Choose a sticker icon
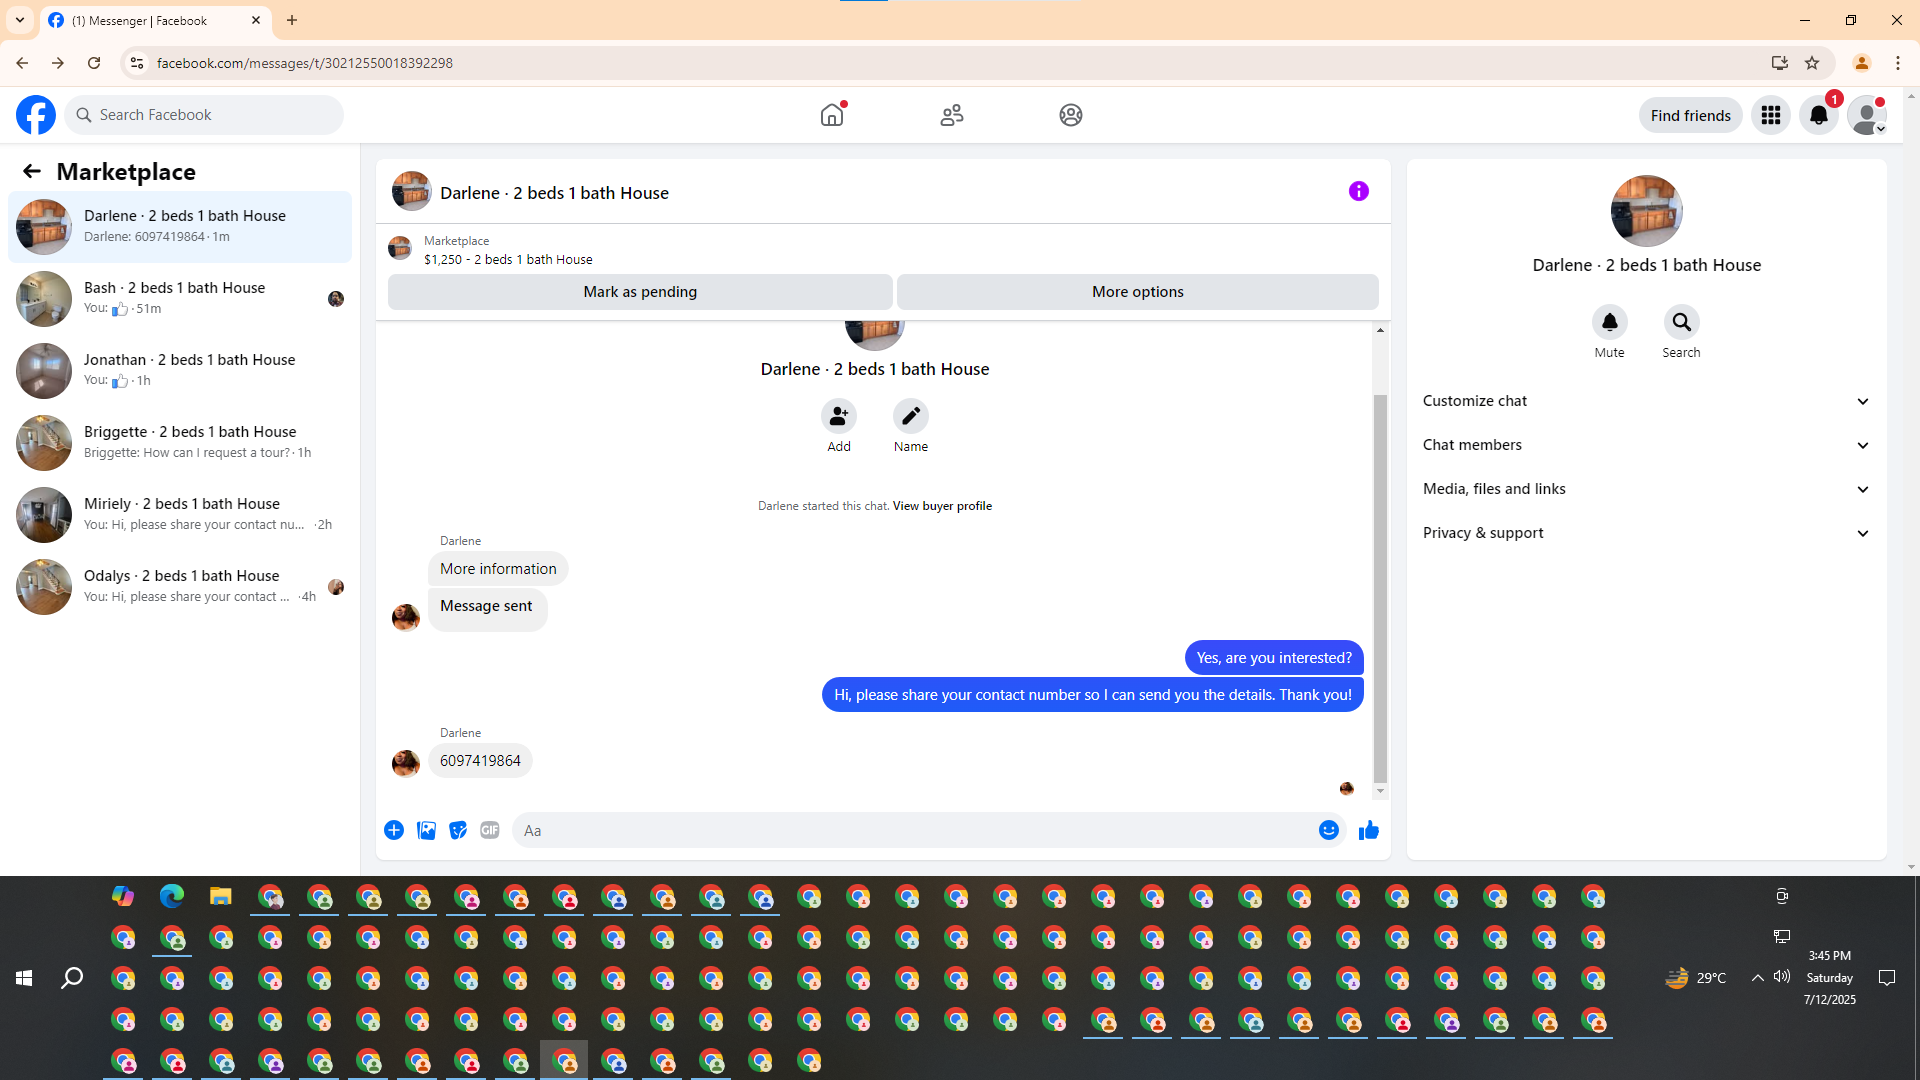 [458, 830]
